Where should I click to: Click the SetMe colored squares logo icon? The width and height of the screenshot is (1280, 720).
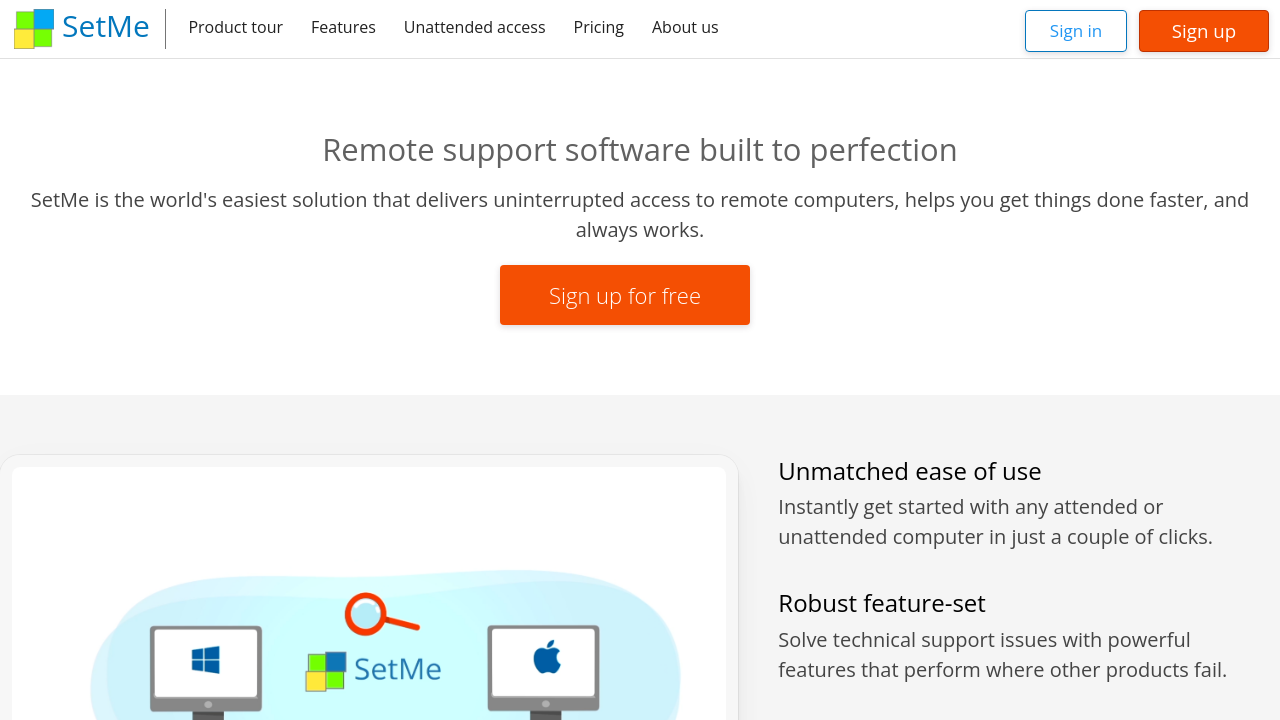tap(34, 29)
